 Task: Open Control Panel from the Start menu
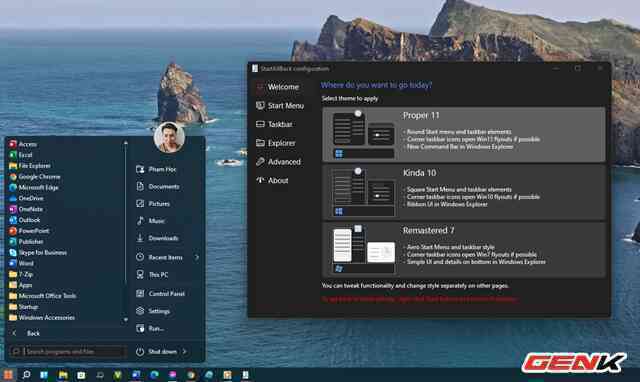click(160, 293)
